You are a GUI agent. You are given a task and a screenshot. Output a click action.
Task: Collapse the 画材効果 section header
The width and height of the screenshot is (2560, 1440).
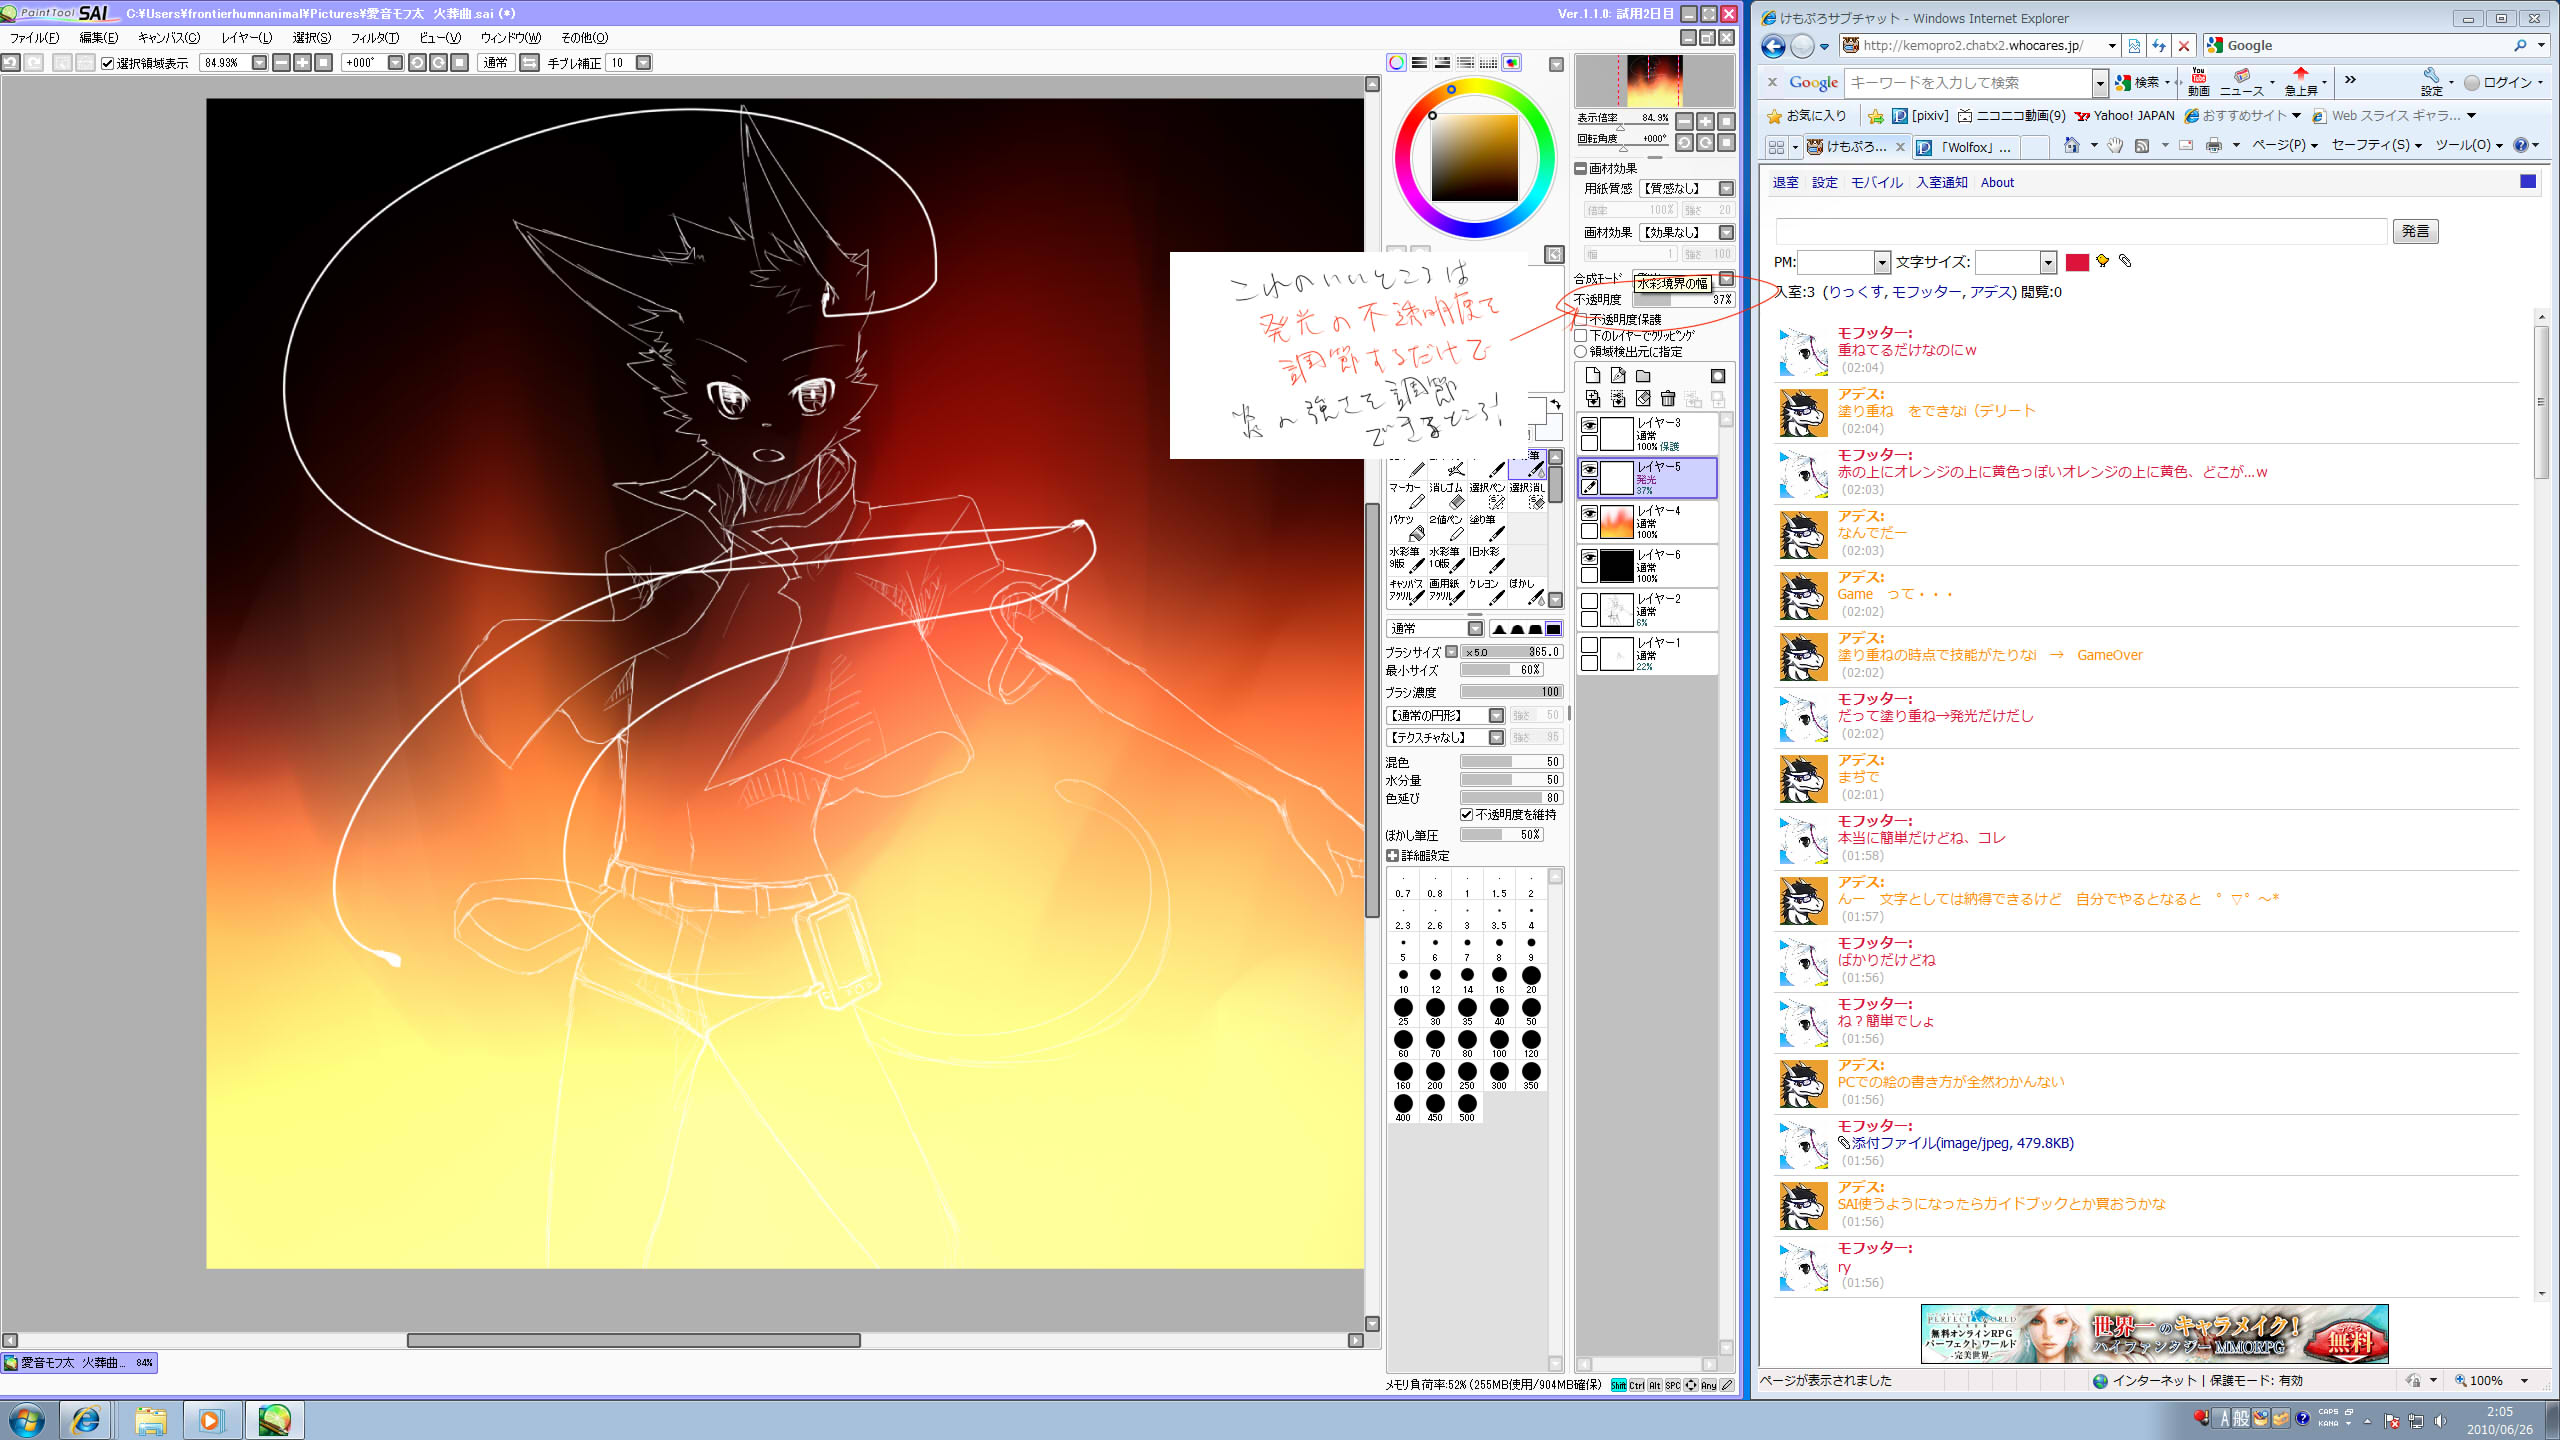point(1581,168)
